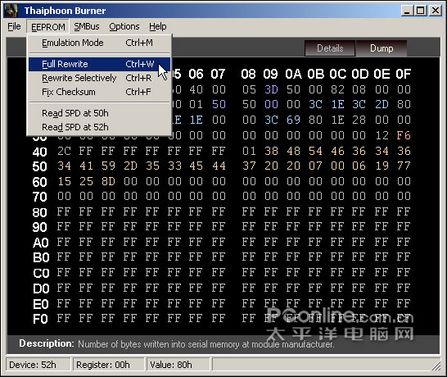This screenshot has width=447, height=377.
Task: Select byte 69 under column 0A
Action: pos(293,120)
